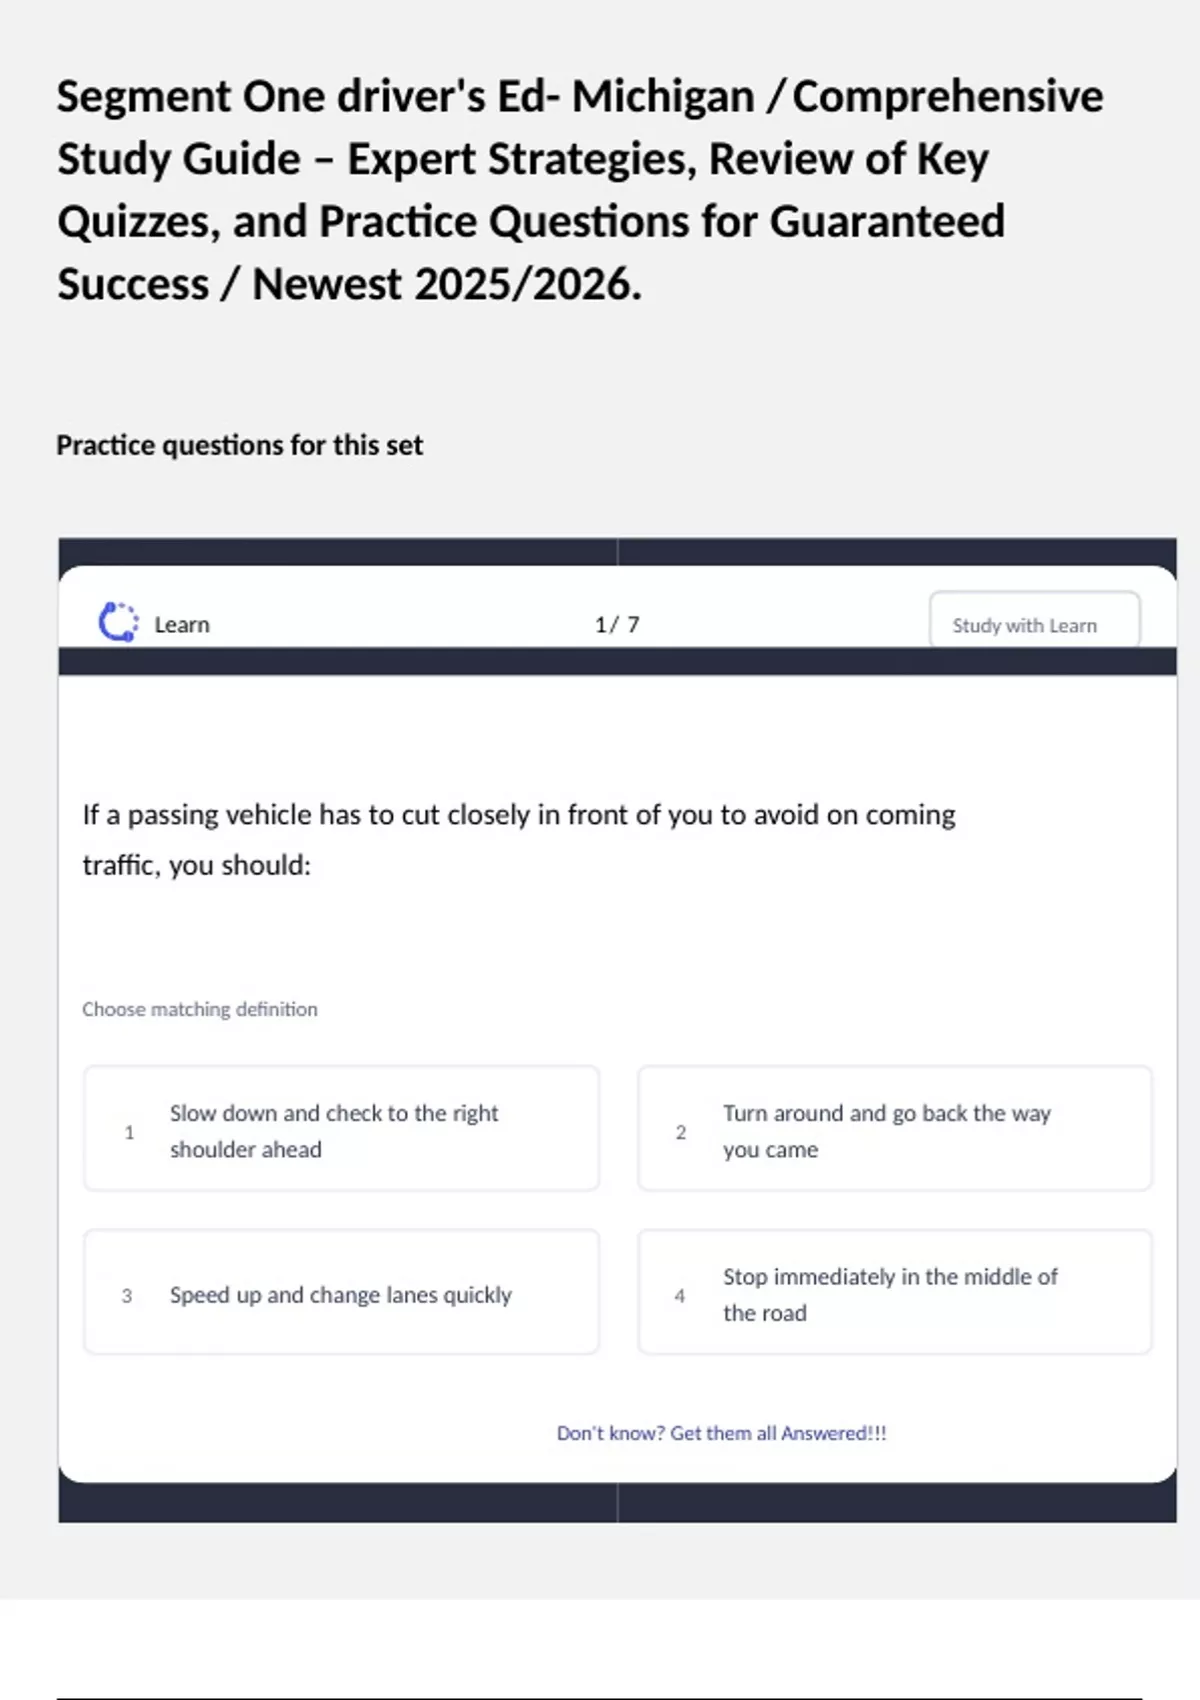1200x1700 pixels.
Task: Click the 1/7 question progress counter
Action: tap(617, 625)
